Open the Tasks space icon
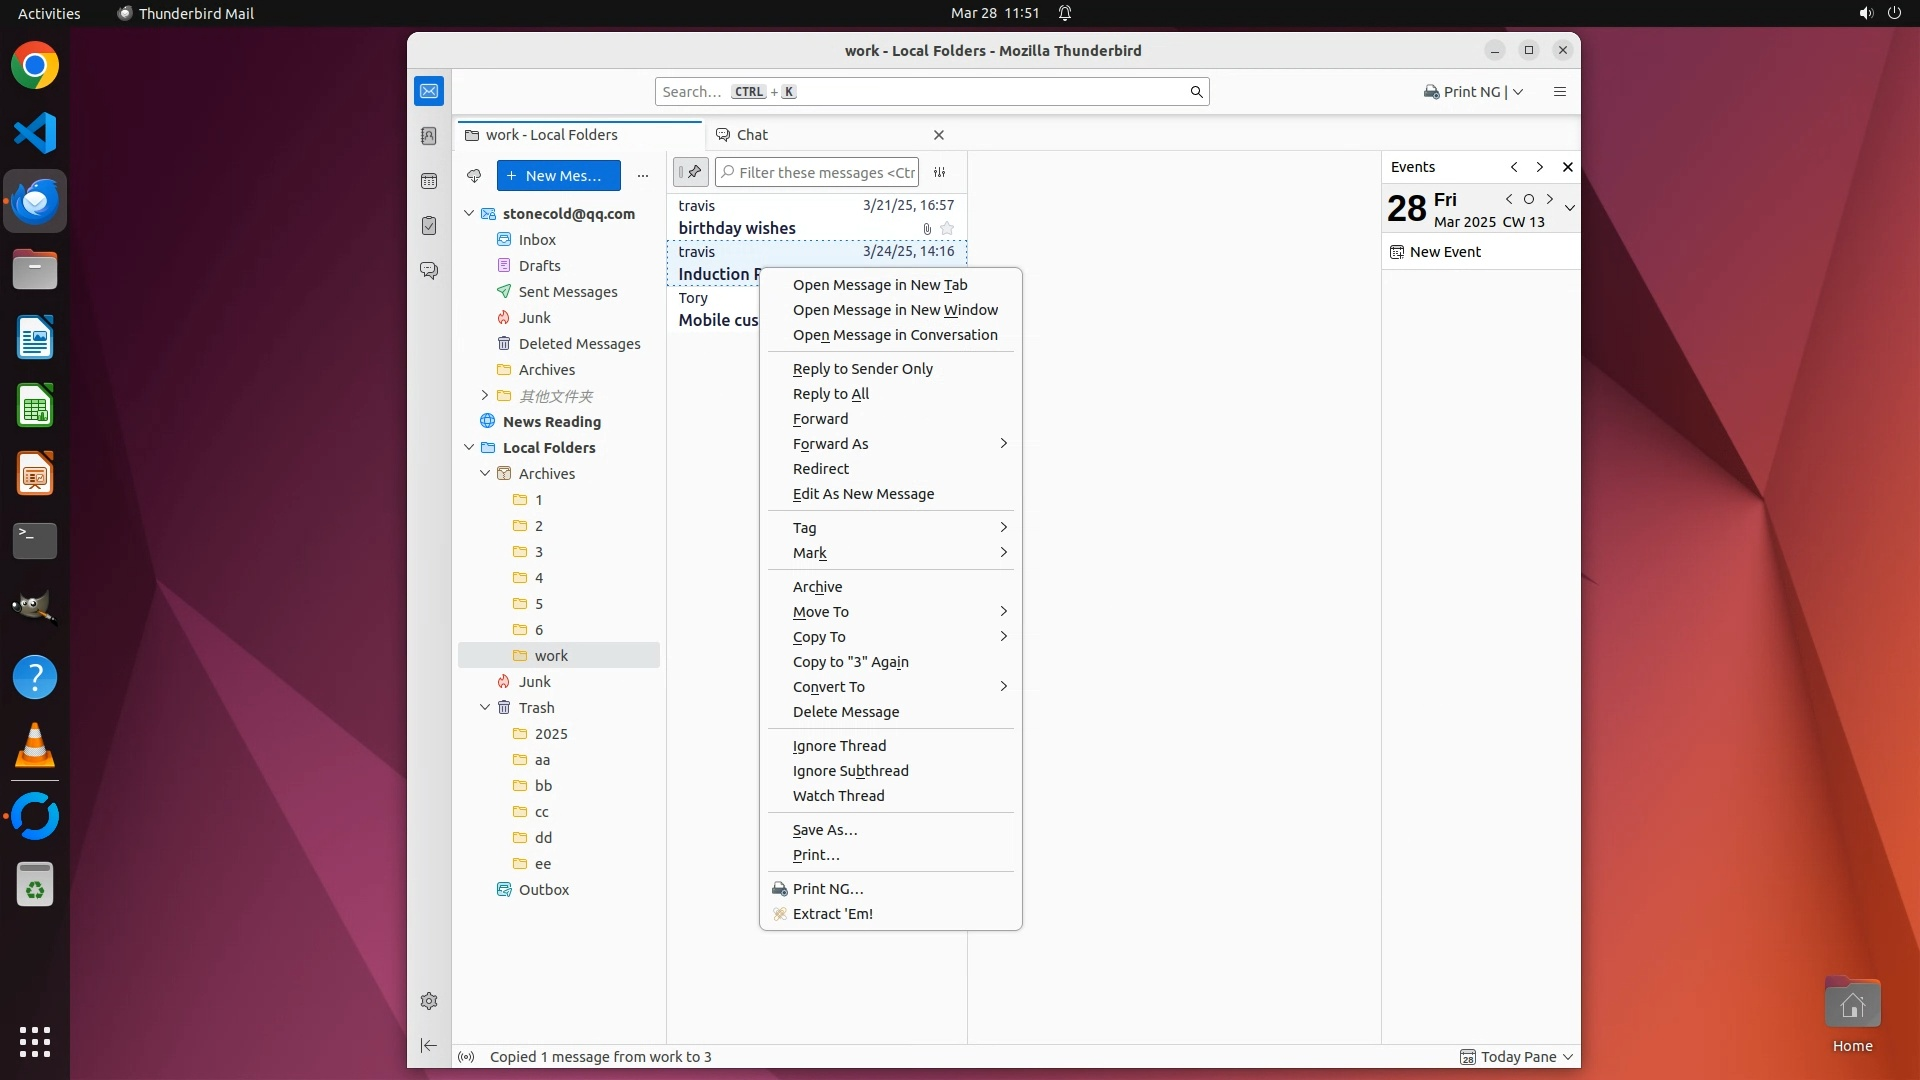This screenshot has height=1080, width=1920. [x=429, y=226]
